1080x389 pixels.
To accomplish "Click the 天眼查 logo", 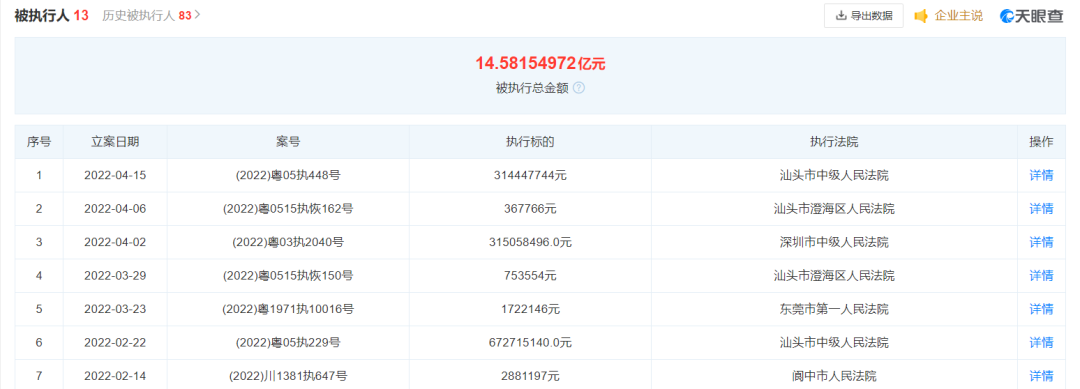I will click(x=1032, y=16).
